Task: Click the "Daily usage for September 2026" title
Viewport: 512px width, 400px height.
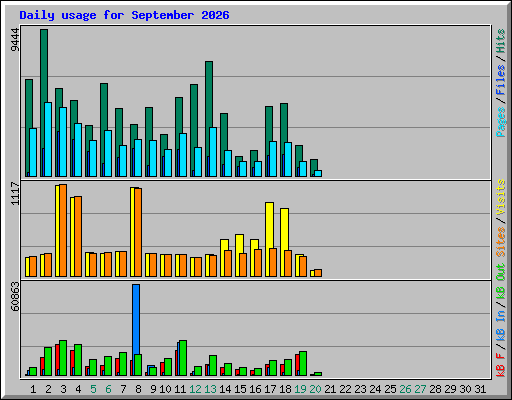Action: pyautogui.click(x=124, y=15)
